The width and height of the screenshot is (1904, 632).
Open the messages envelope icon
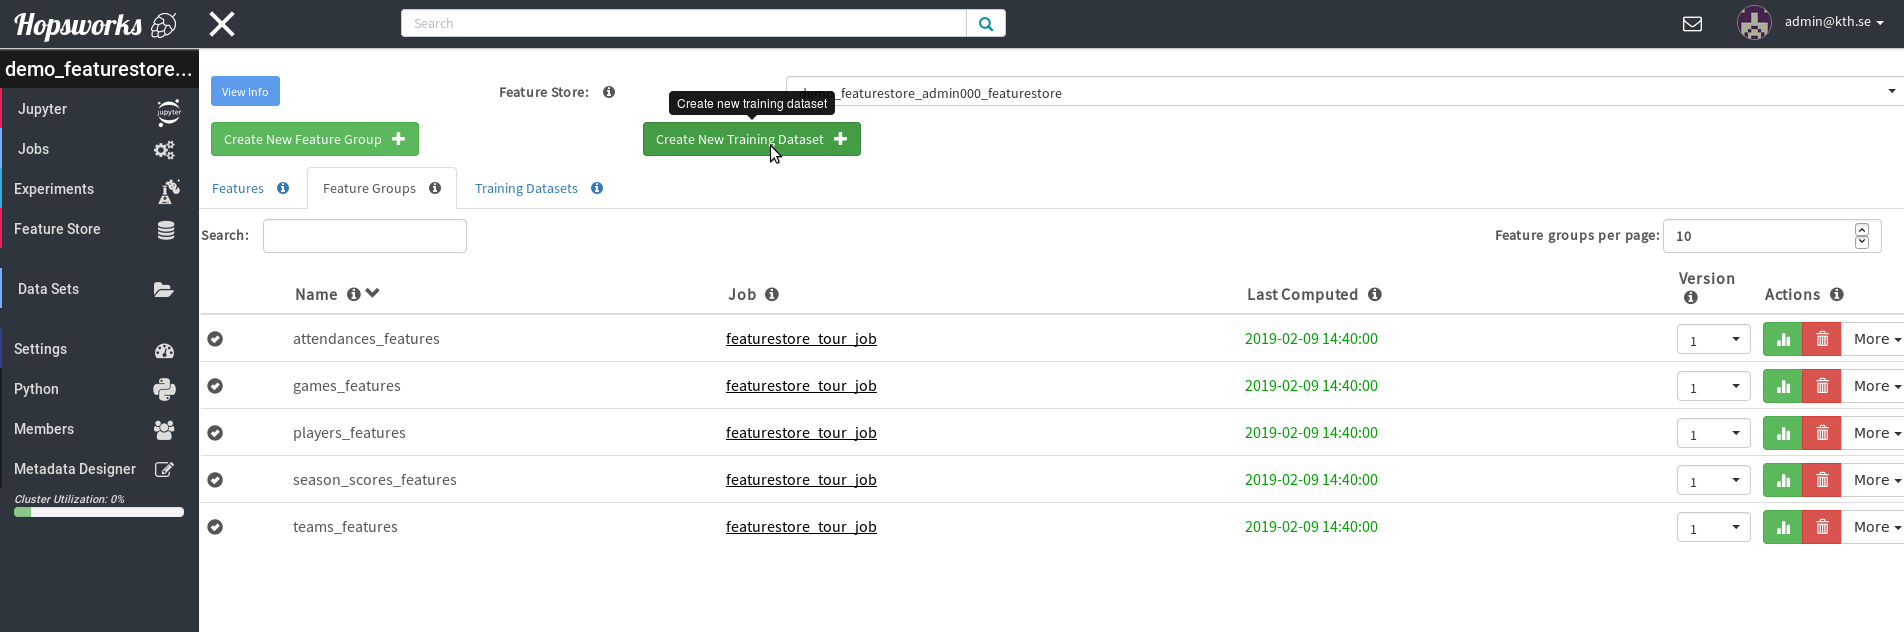pos(1692,24)
